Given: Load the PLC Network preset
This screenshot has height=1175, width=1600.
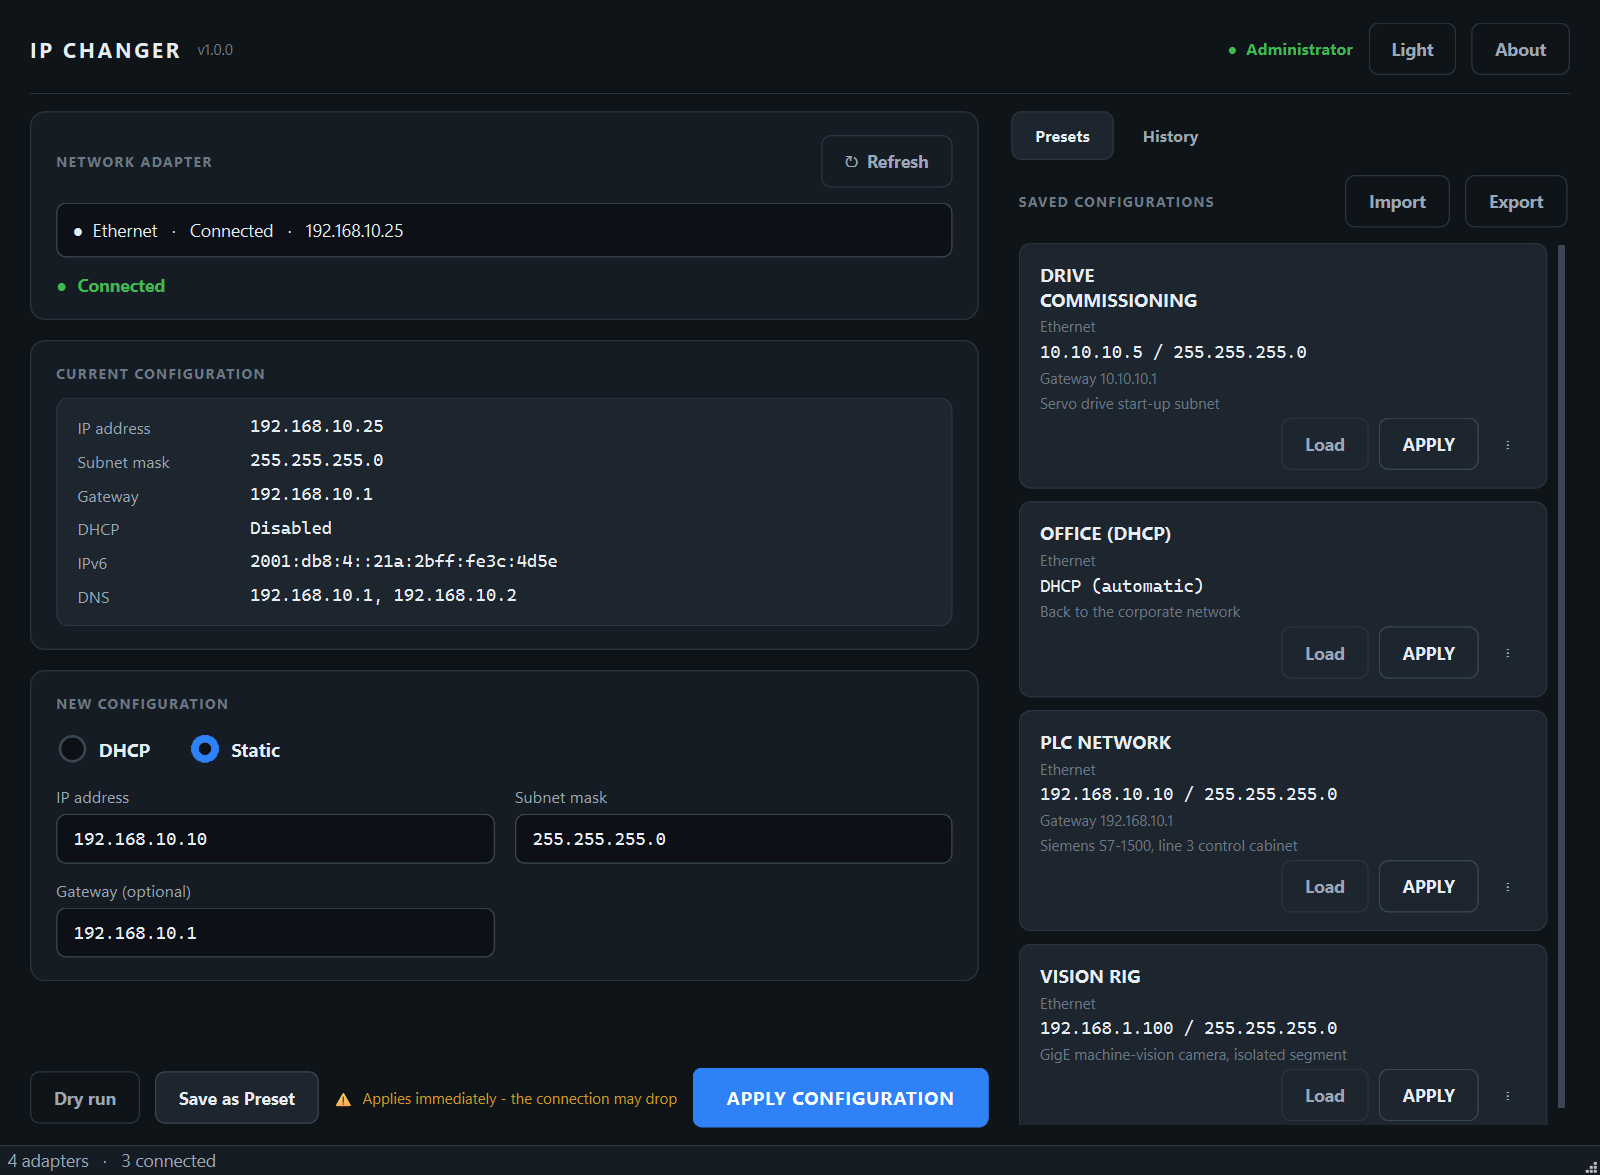Looking at the screenshot, I should (x=1325, y=887).
